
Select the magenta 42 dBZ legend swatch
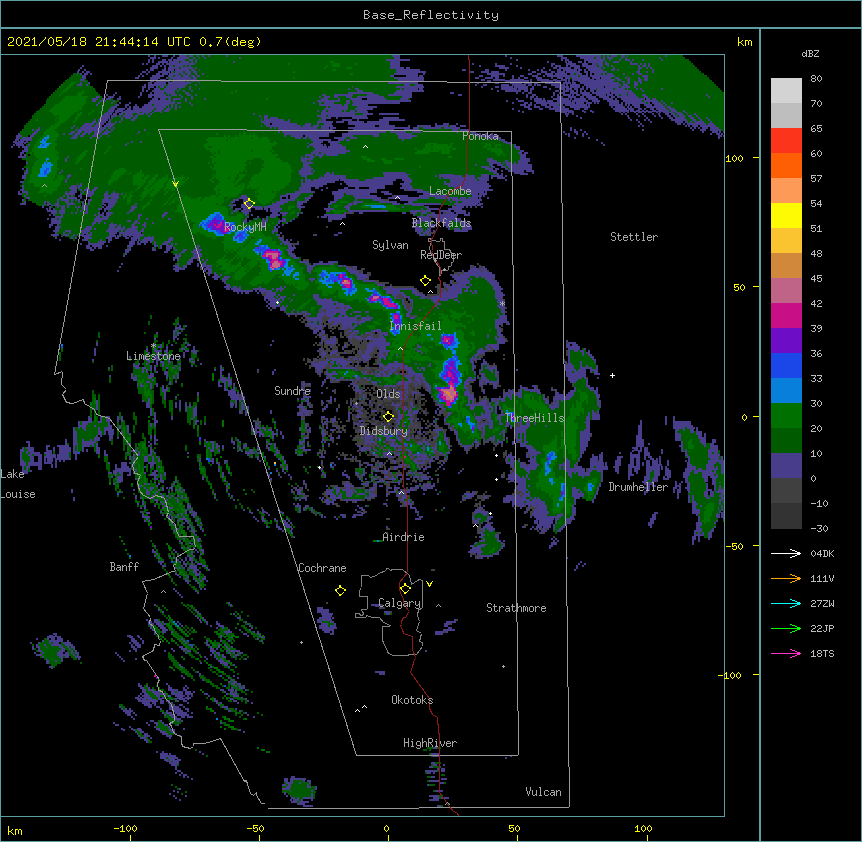pyautogui.click(x=786, y=315)
